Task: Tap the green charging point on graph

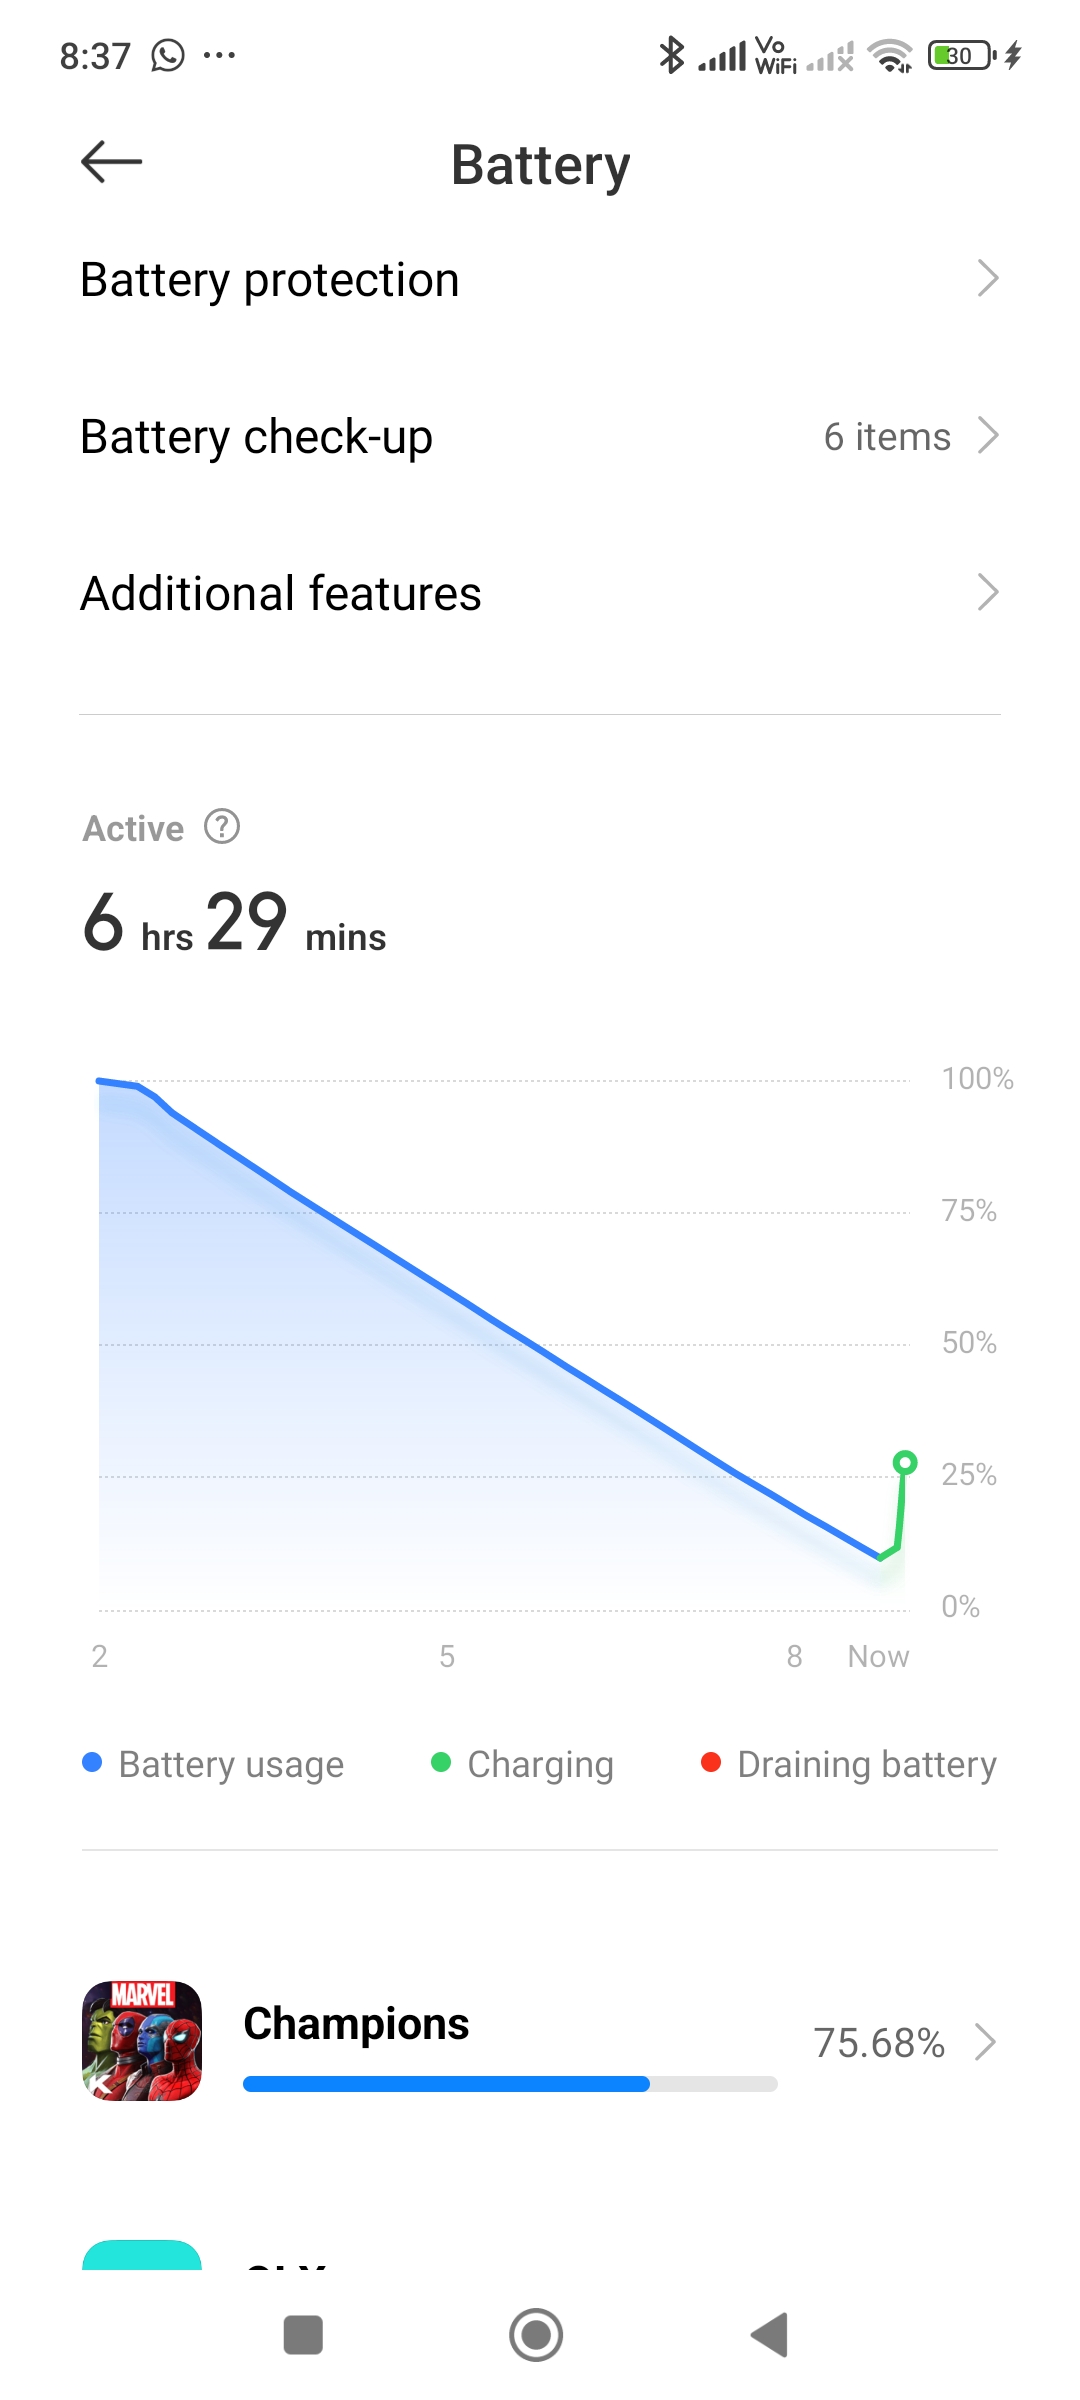Action: [x=905, y=1463]
